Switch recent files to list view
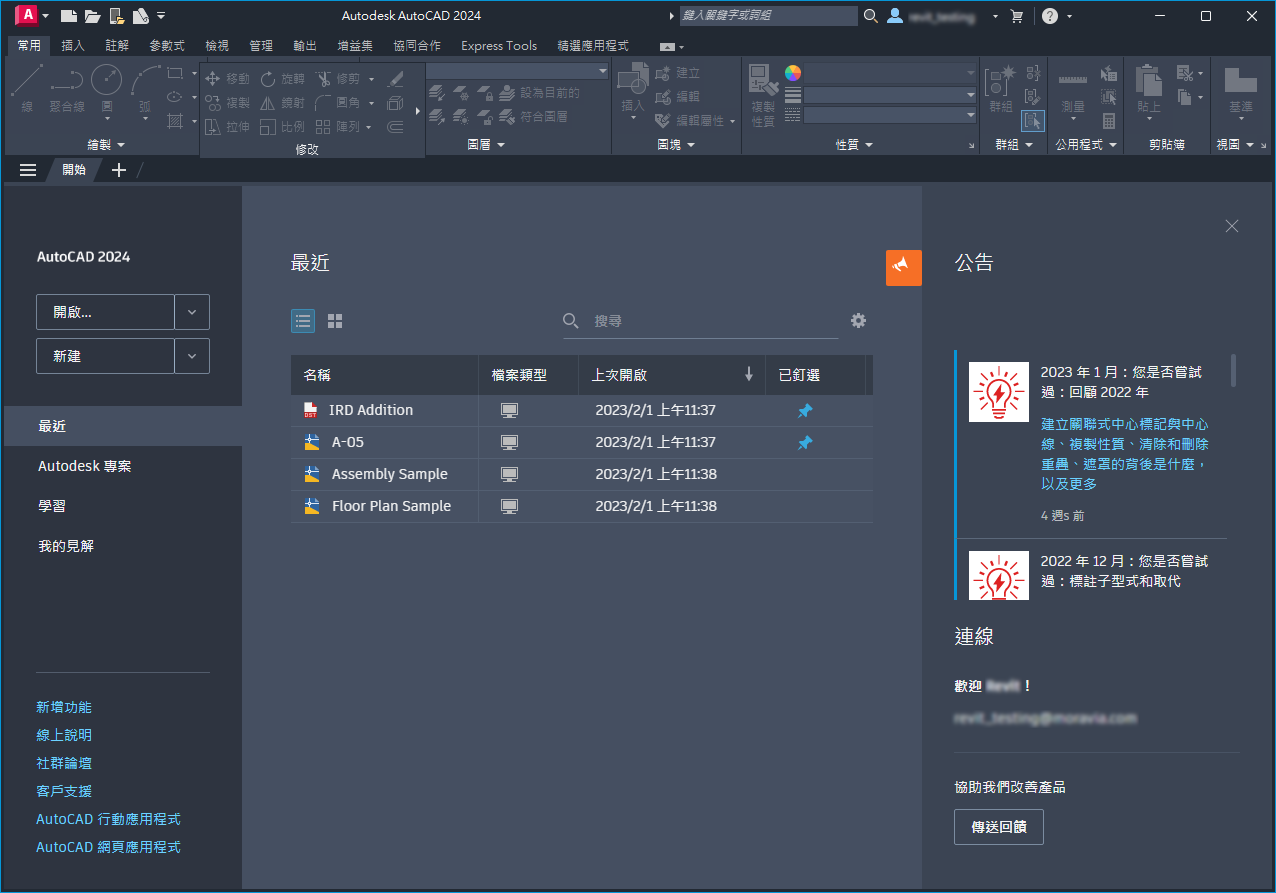The height and width of the screenshot is (893, 1276). 303,321
